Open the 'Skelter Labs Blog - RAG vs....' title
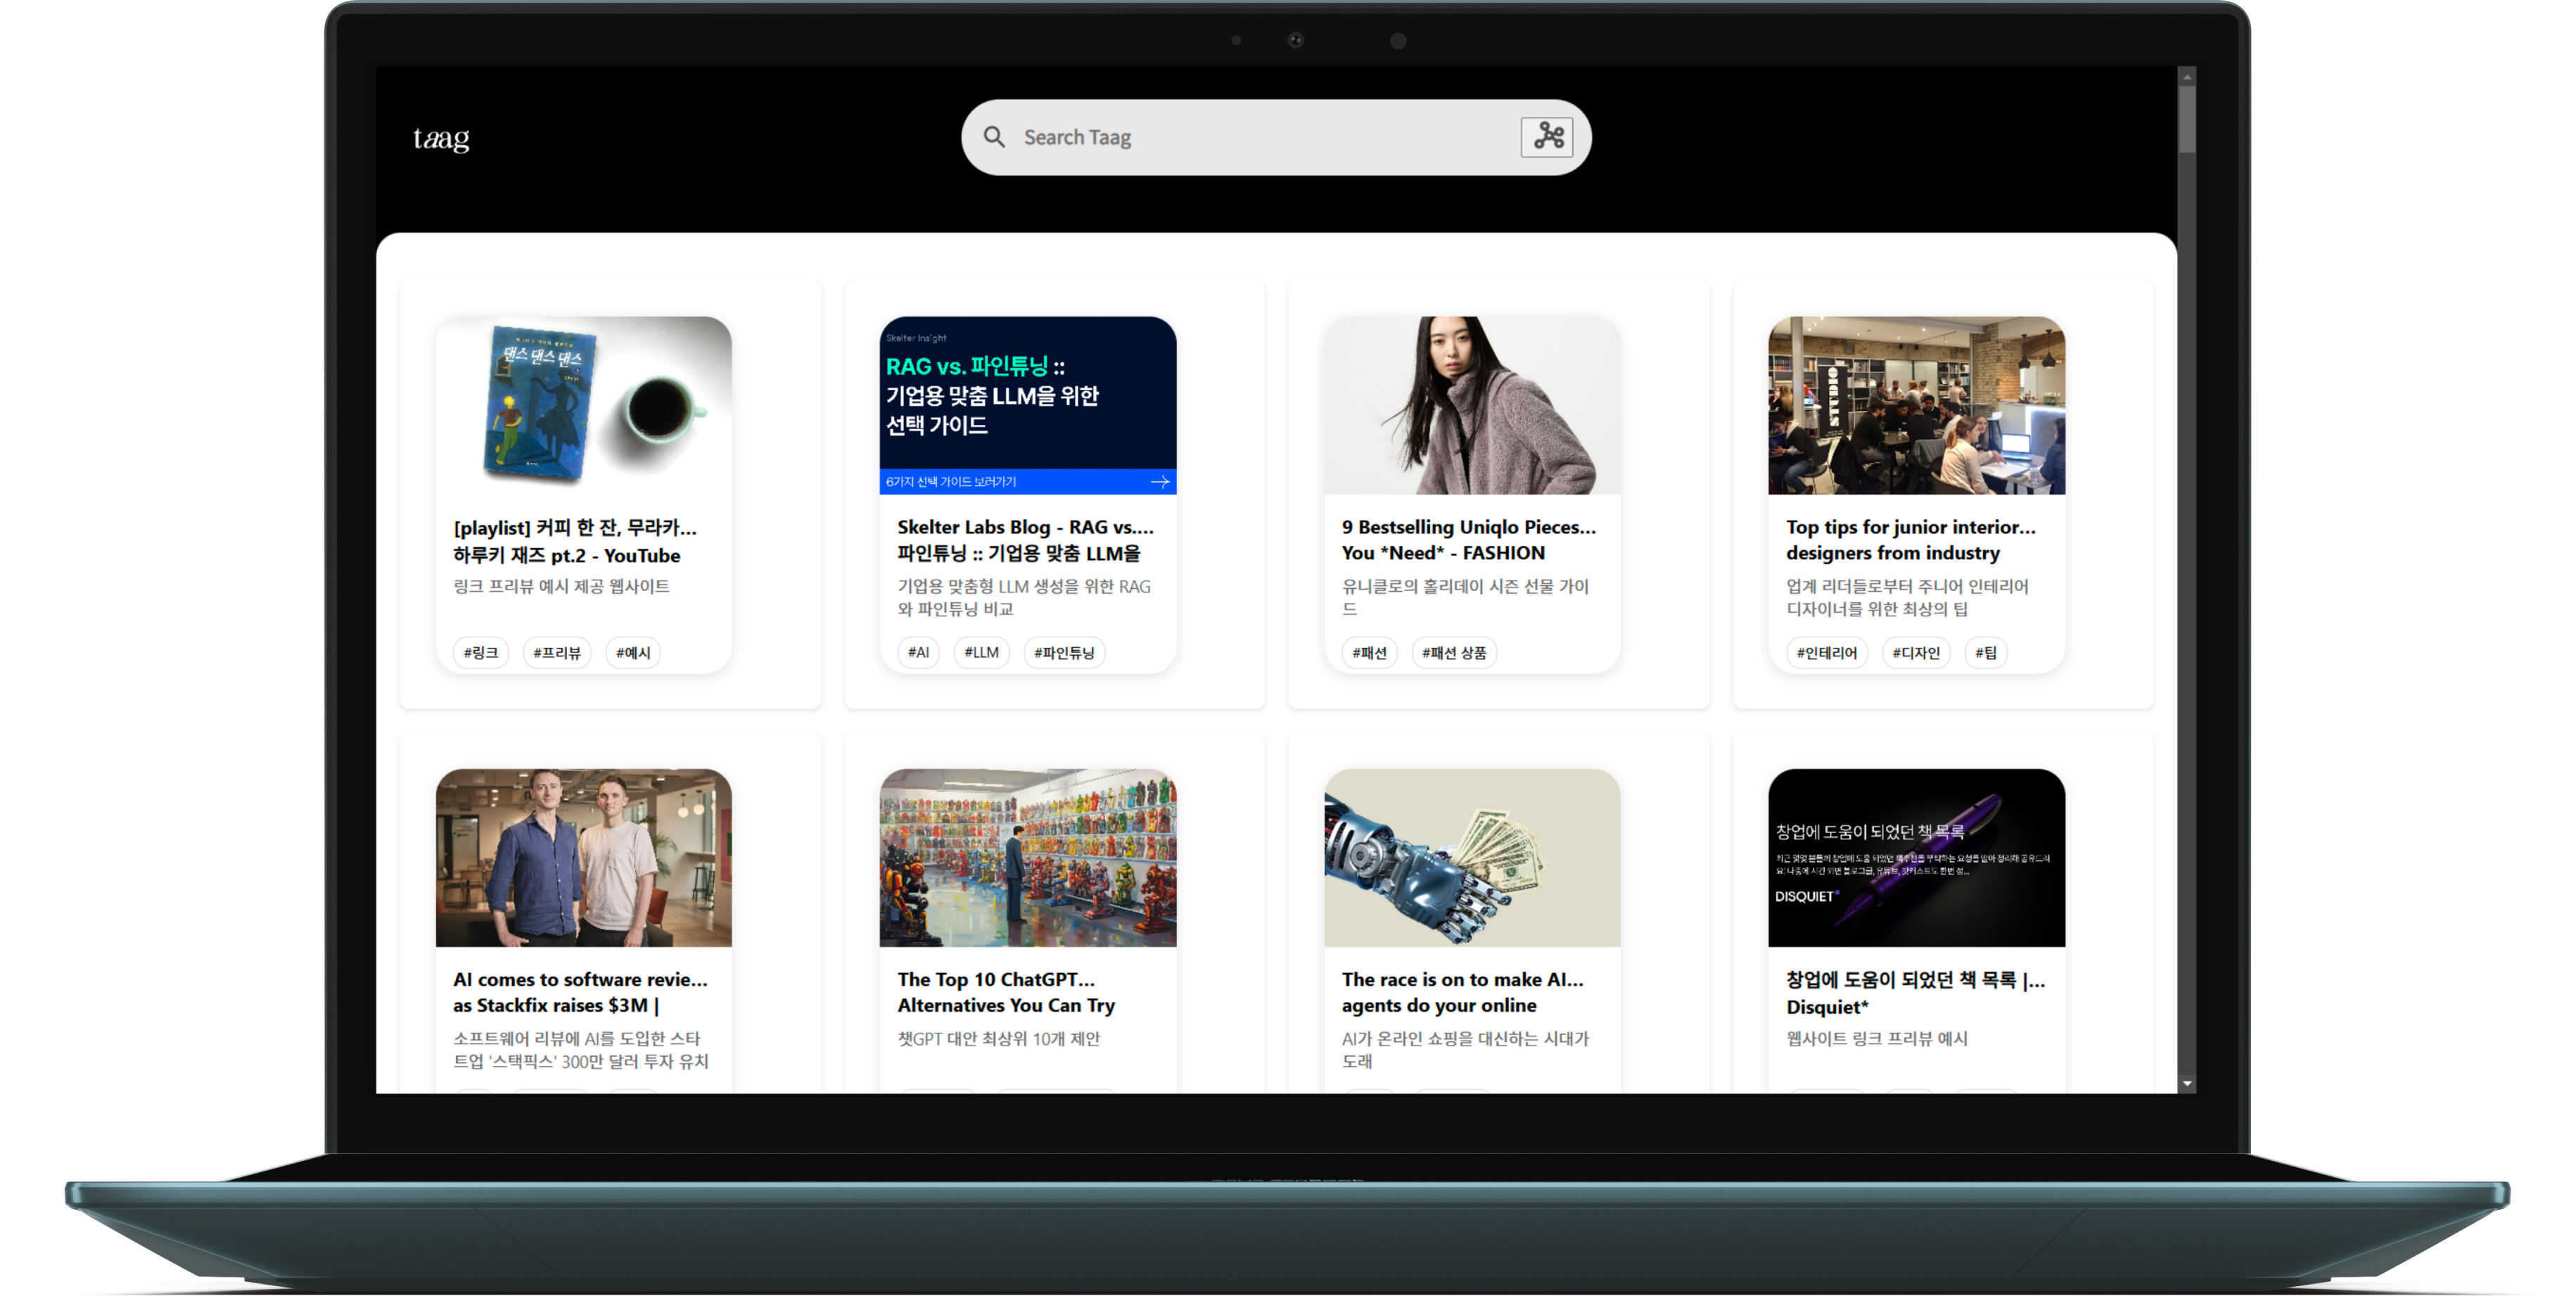Viewport: 2576px width, 1296px height. 1025,540
